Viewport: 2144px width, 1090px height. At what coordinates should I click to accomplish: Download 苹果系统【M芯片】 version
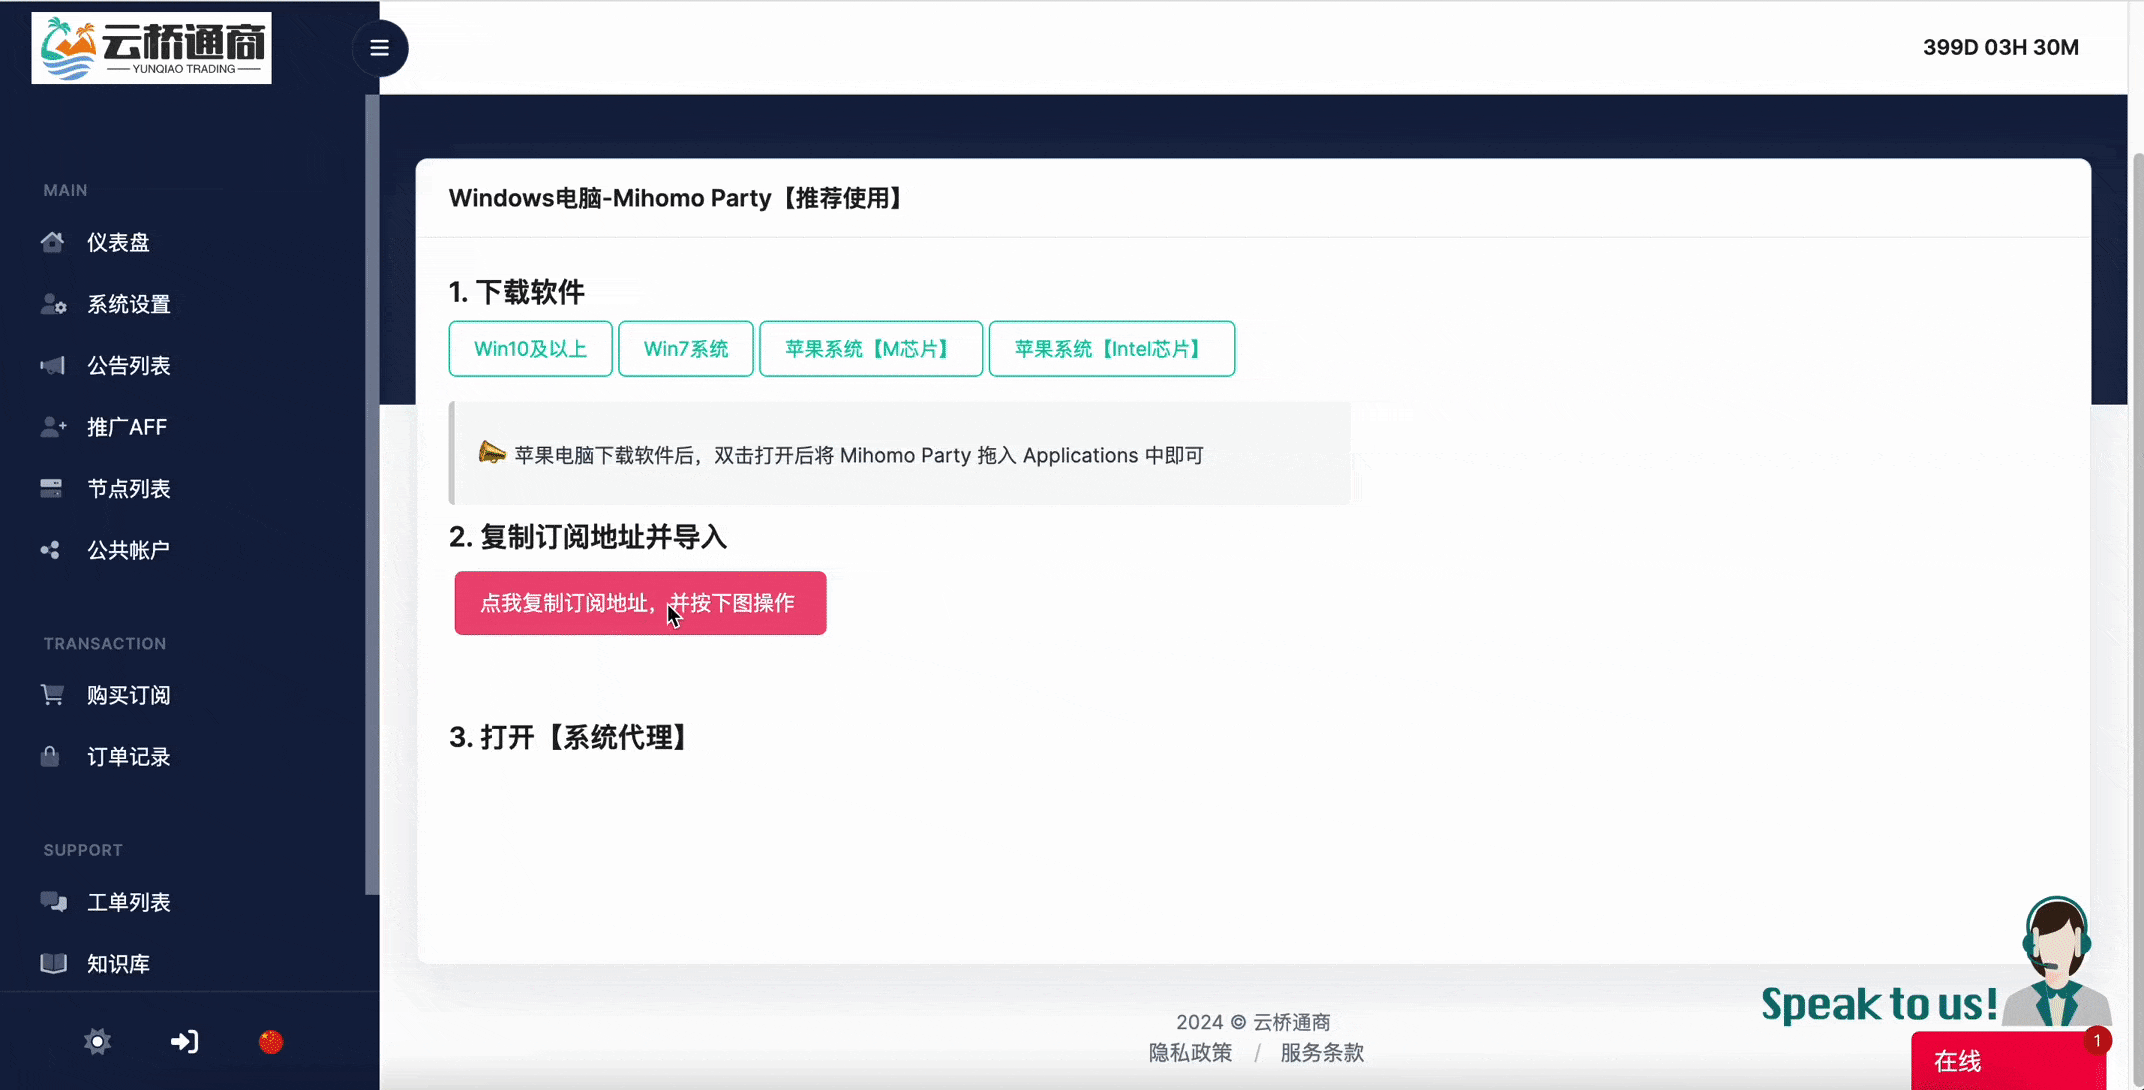[871, 348]
